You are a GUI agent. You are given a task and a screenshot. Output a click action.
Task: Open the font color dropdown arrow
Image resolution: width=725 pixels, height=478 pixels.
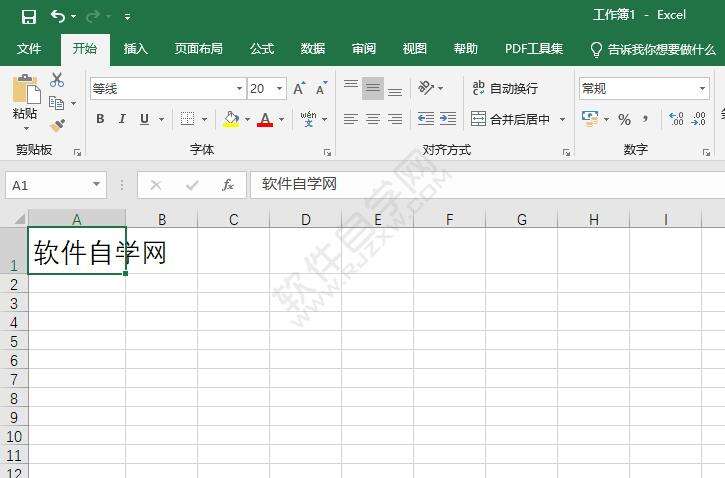pos(281,120)
